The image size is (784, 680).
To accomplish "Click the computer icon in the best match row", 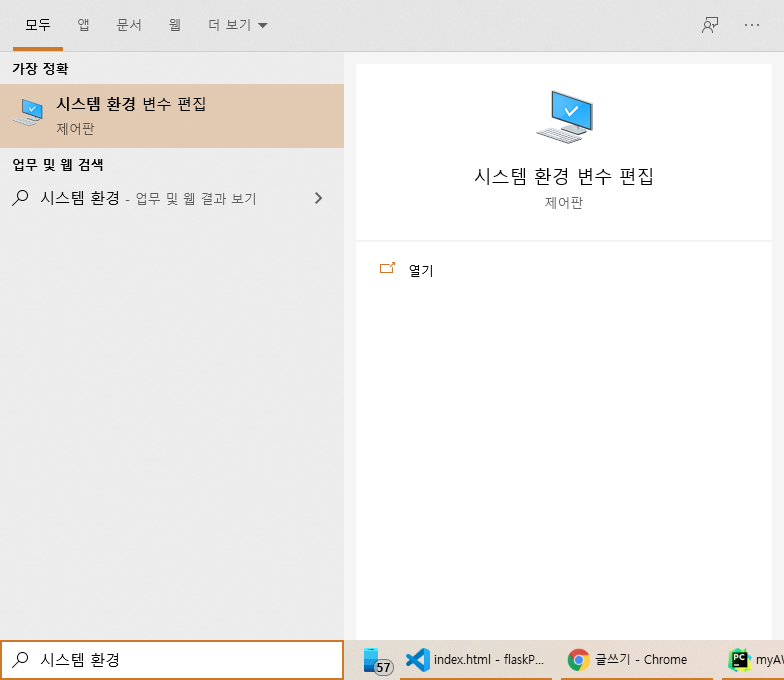I will click(x=28, y=112).
